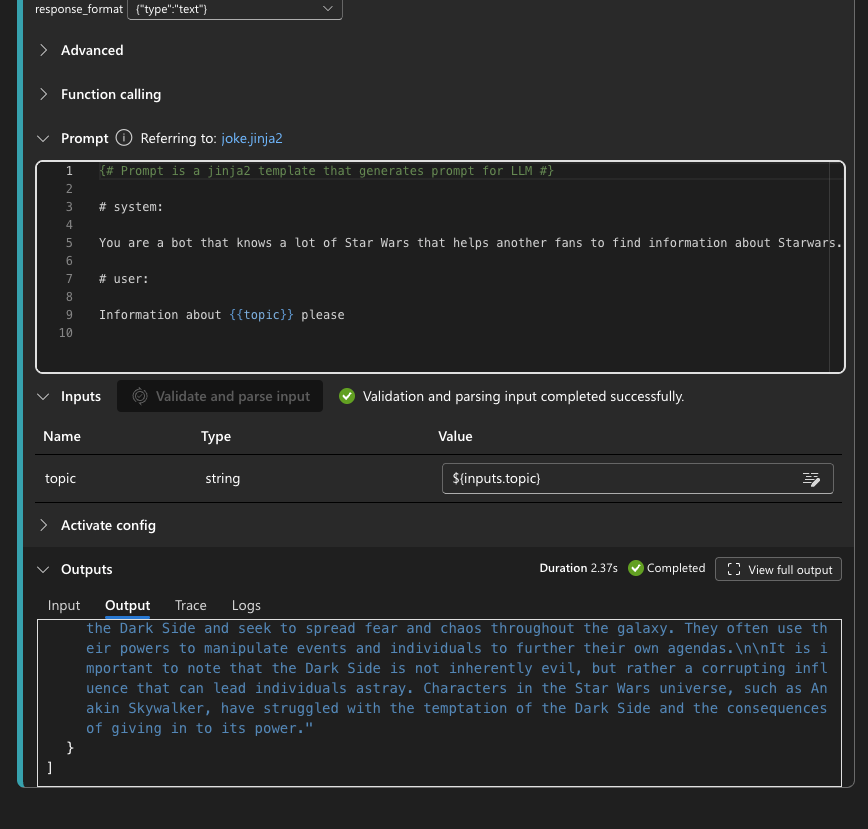Click the '# system:' line in editor

[131, 207]
